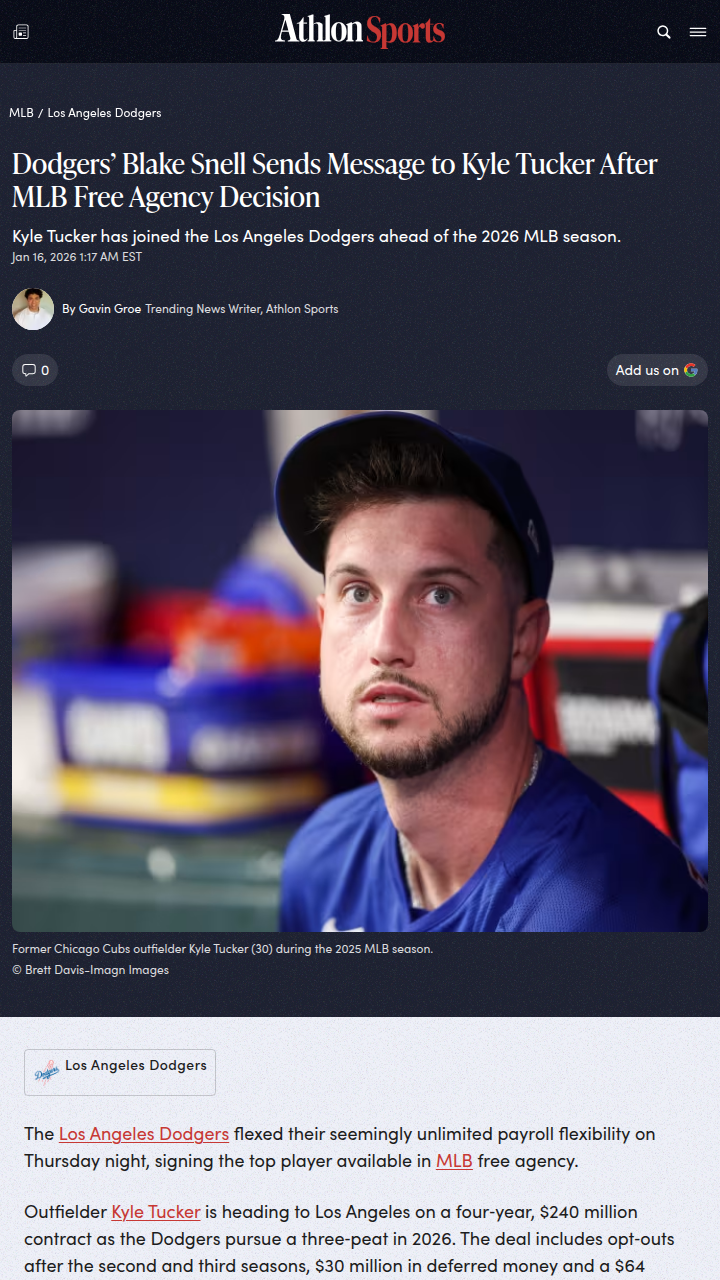
Task: Open the Los Angeles Dodgers team tag
Action: [x=120, y=1072]
